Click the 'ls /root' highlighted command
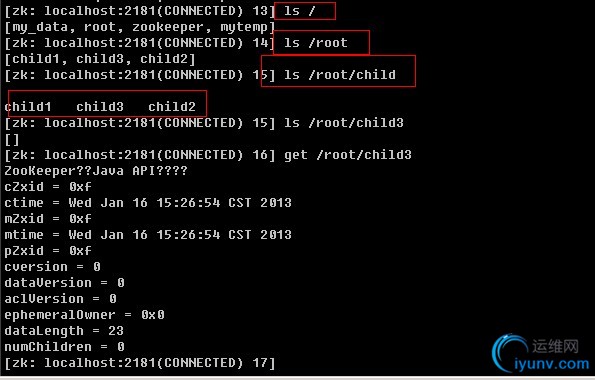Viewport: 595px width, 380px height. (x=316, y=43)
